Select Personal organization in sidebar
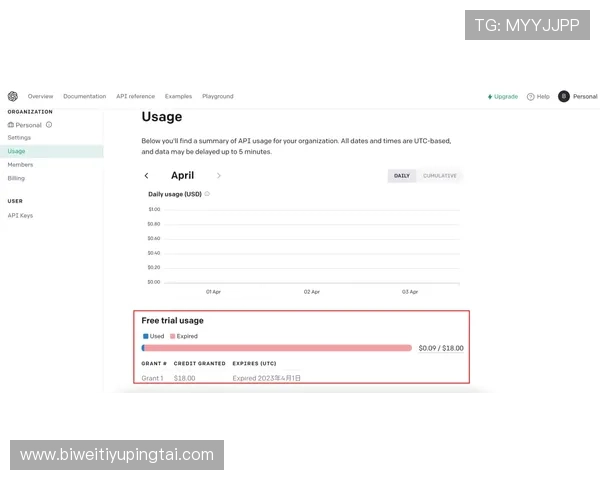Image resolution: width=600 pixels, height=480 pixels. [28, 125]
